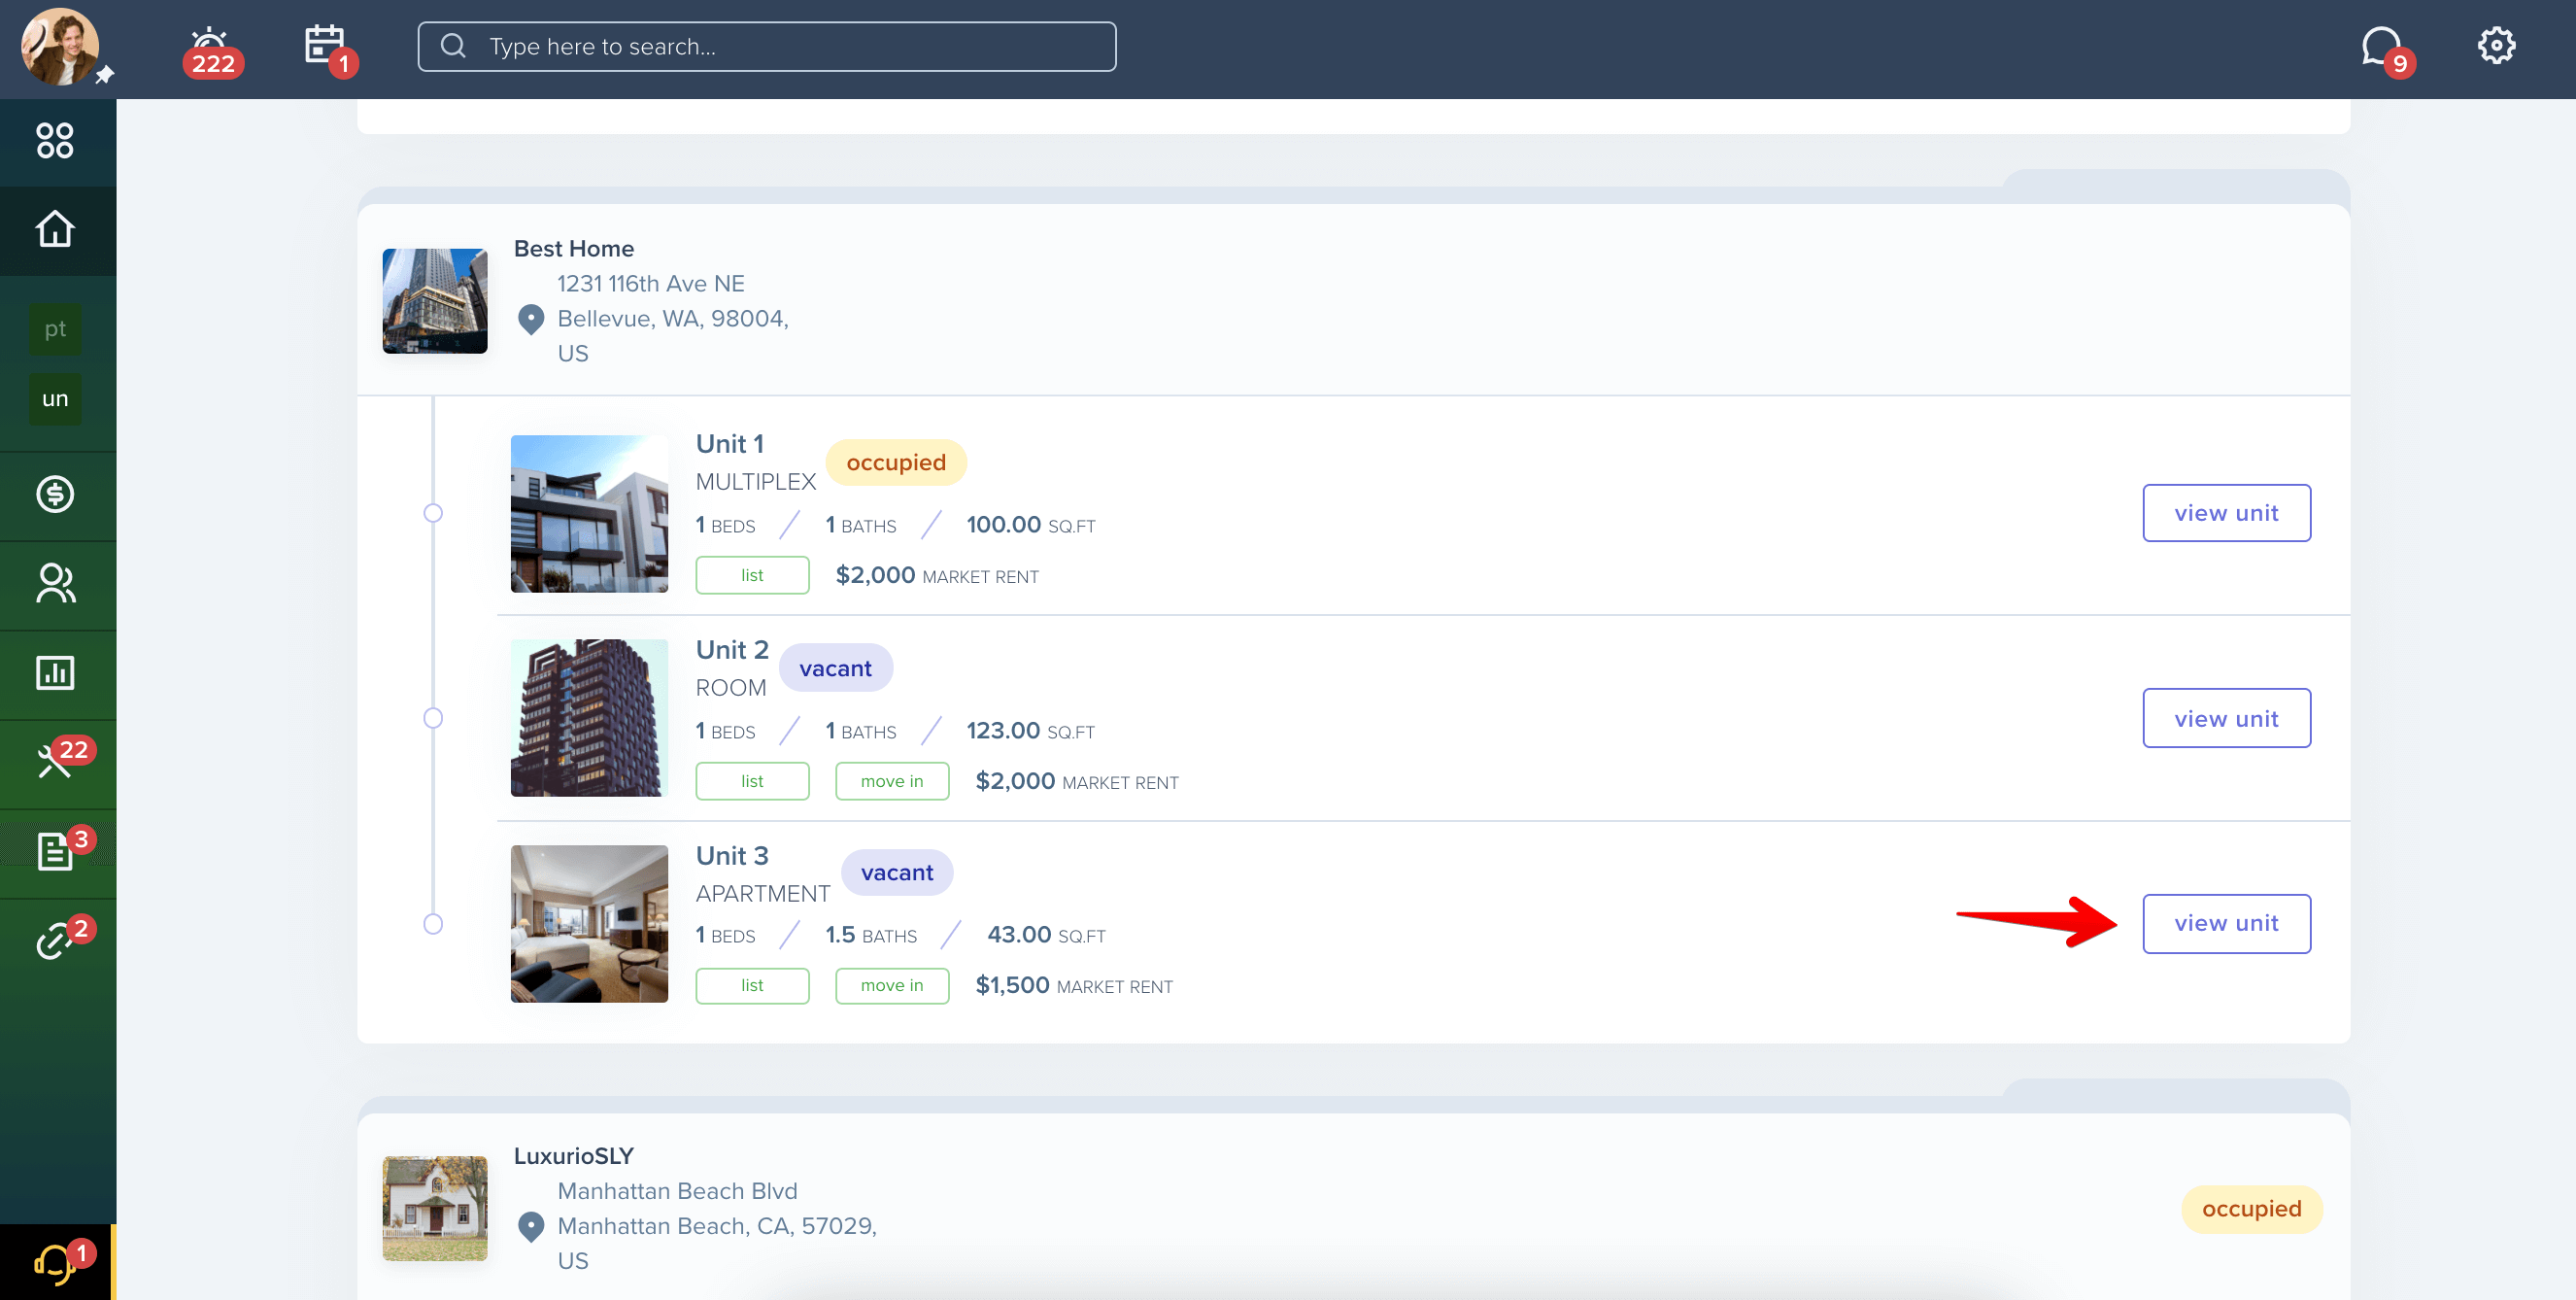Viewport: 2576px width, 1300px height.
Task: Open the Unit 1 photo thumbnail
Action: (589, 514)
